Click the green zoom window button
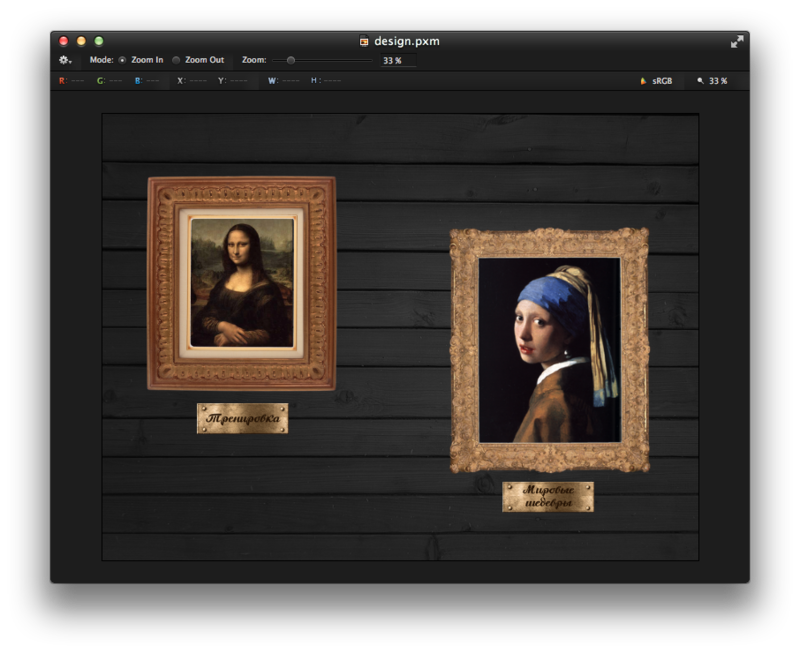 (x=99, y=41)
